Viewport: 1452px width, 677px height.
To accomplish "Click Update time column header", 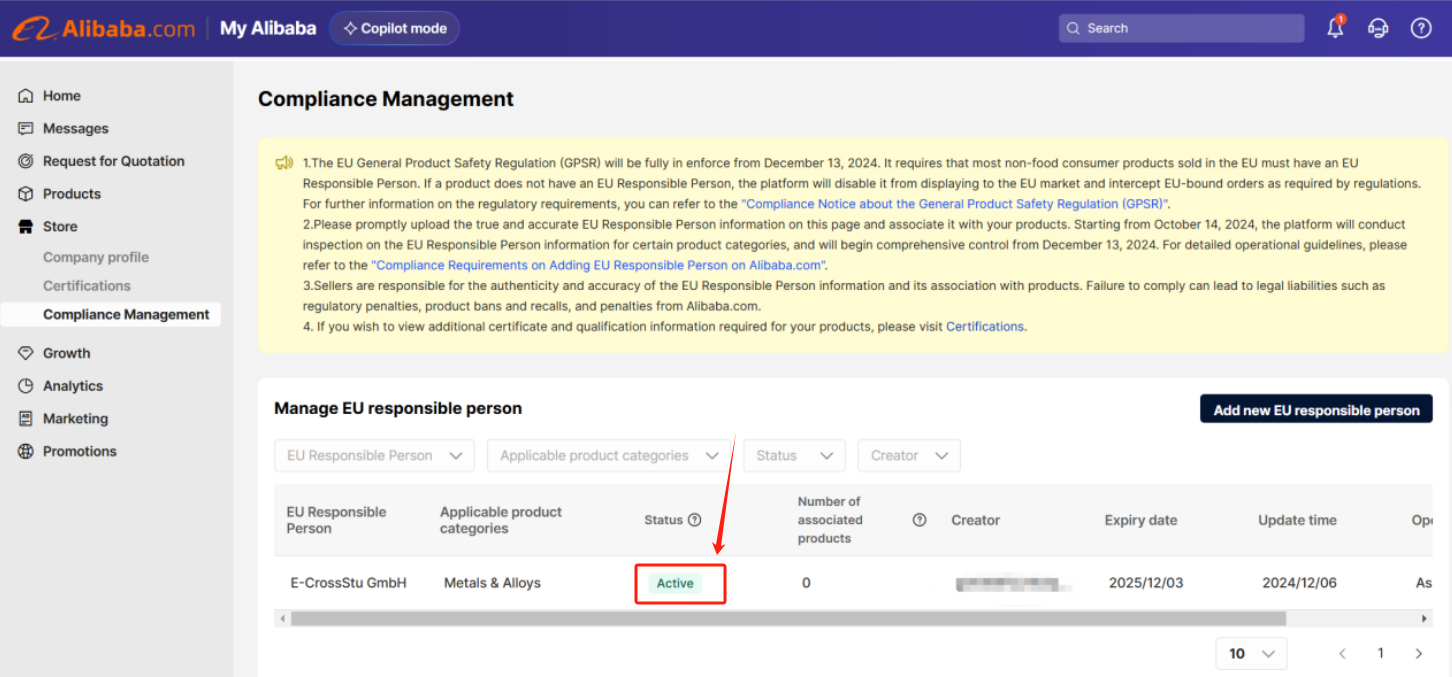I will click(1297, 520).
